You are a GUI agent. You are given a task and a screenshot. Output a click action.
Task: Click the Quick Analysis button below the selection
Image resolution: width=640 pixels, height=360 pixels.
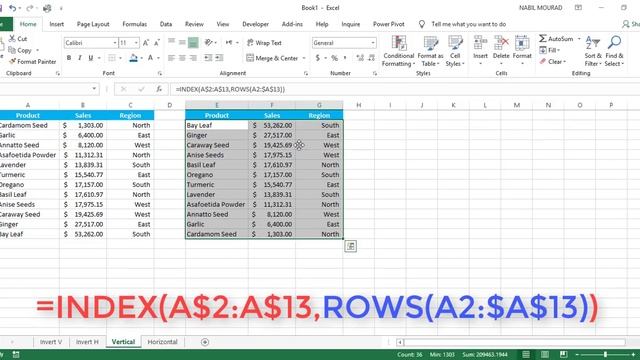tap(350, 246)
